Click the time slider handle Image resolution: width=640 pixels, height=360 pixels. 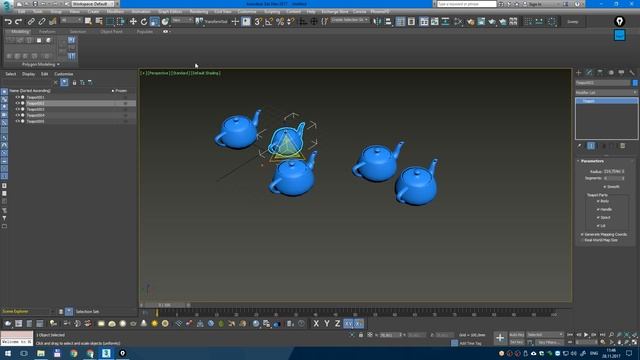(165, 305)
